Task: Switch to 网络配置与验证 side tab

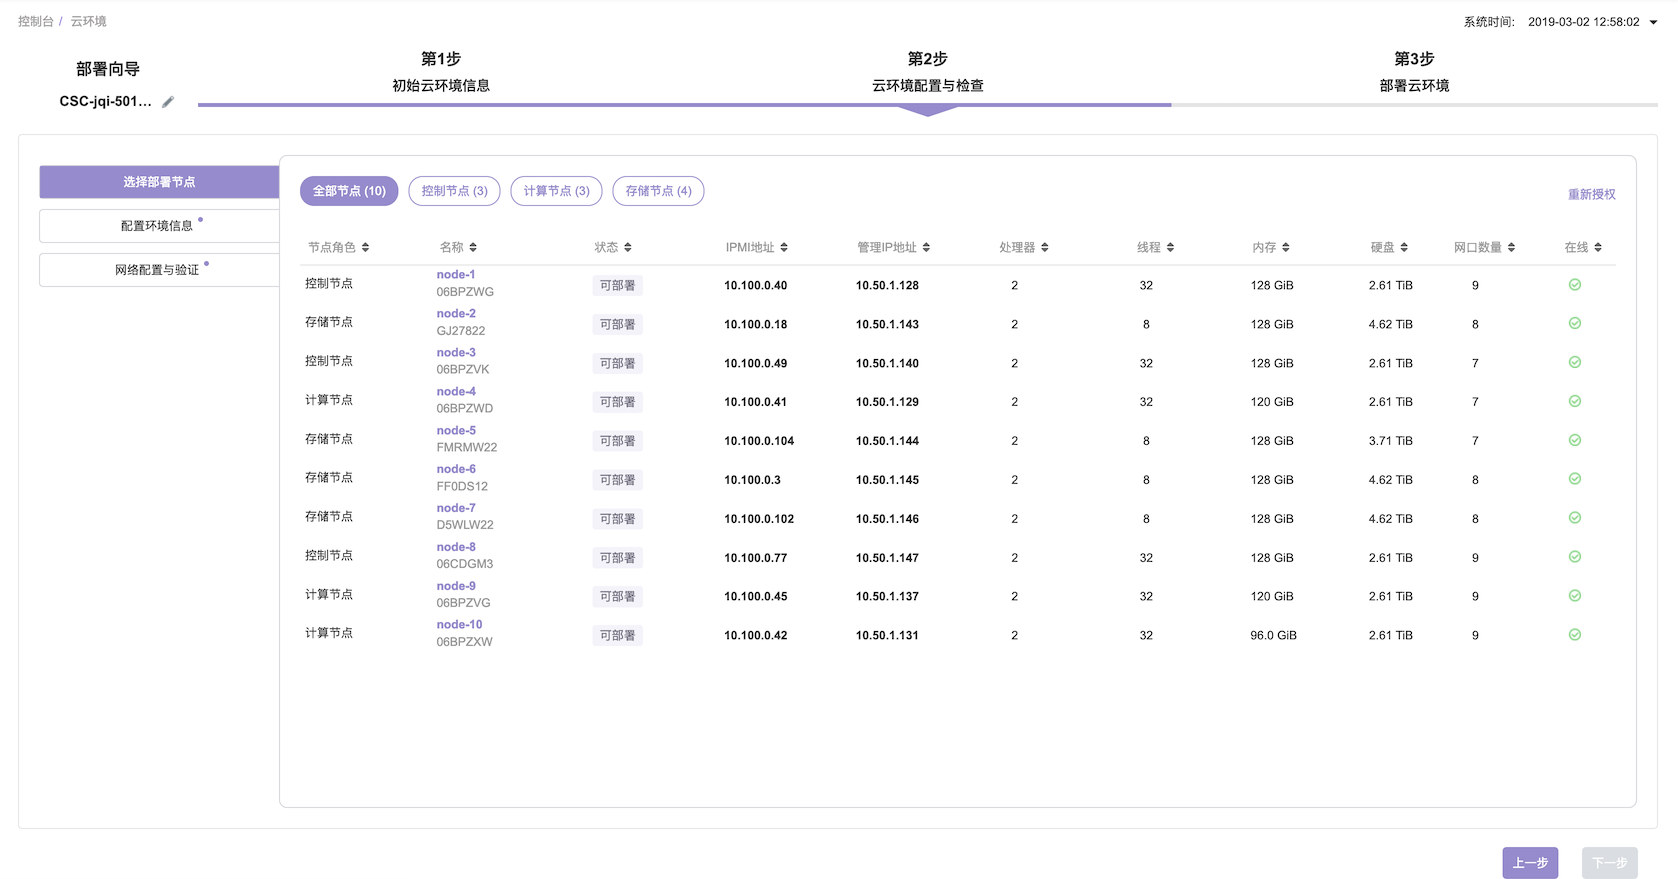Action: (x=158, y=270)
